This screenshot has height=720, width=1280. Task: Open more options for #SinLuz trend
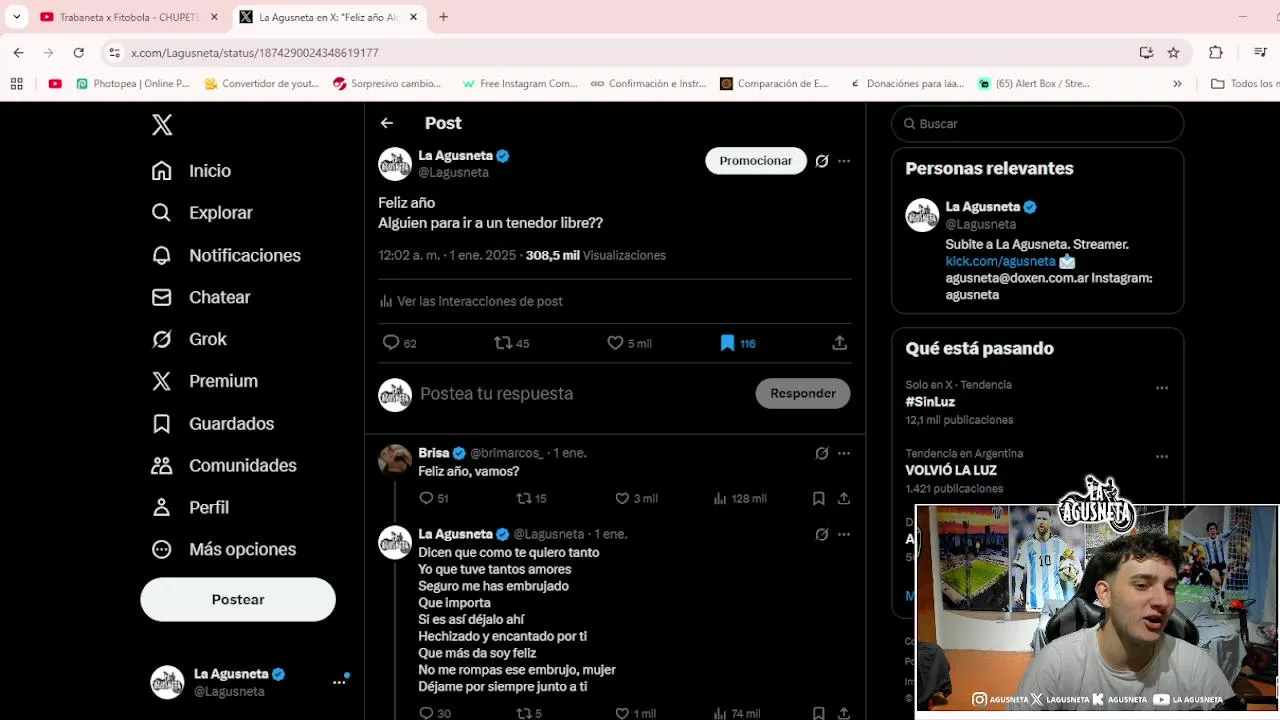pyautogui.click(x=1162, y=388)
